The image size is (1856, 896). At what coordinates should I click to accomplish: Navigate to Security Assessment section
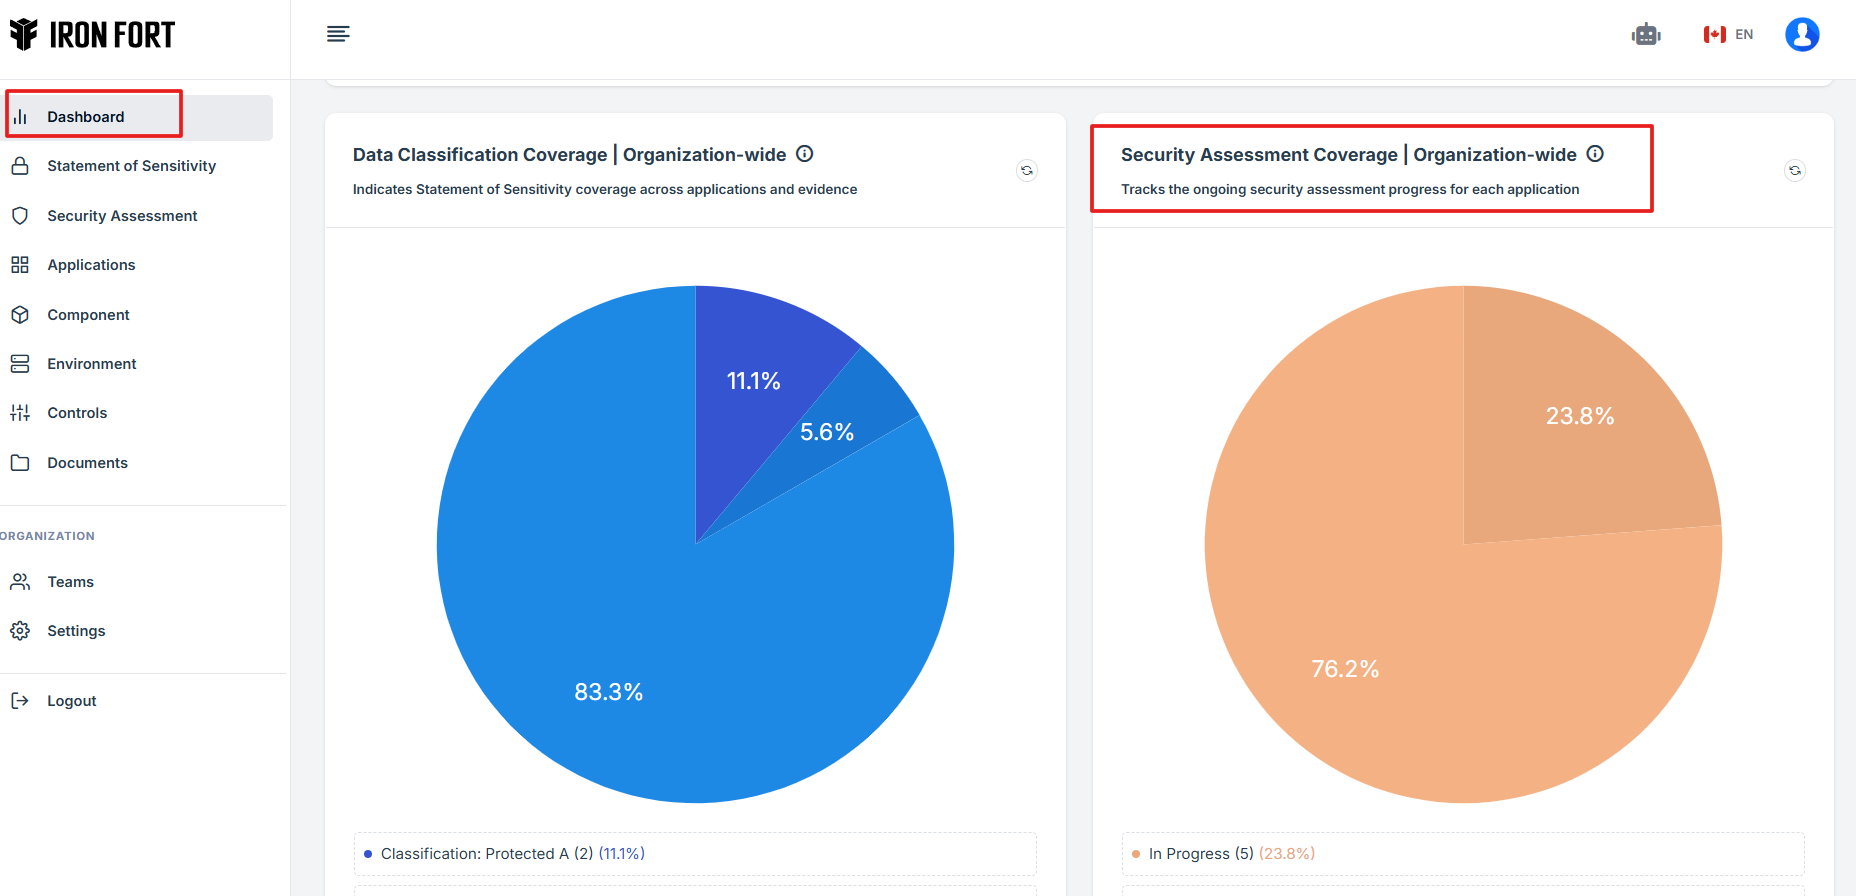click(122, 216)
